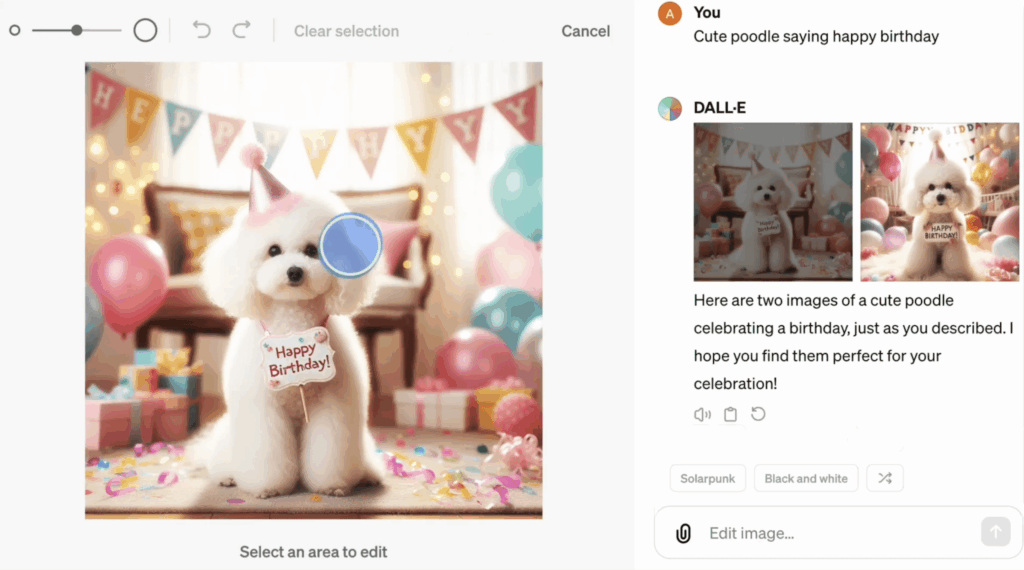Copy response with clipboard icon

coord(730,415)
